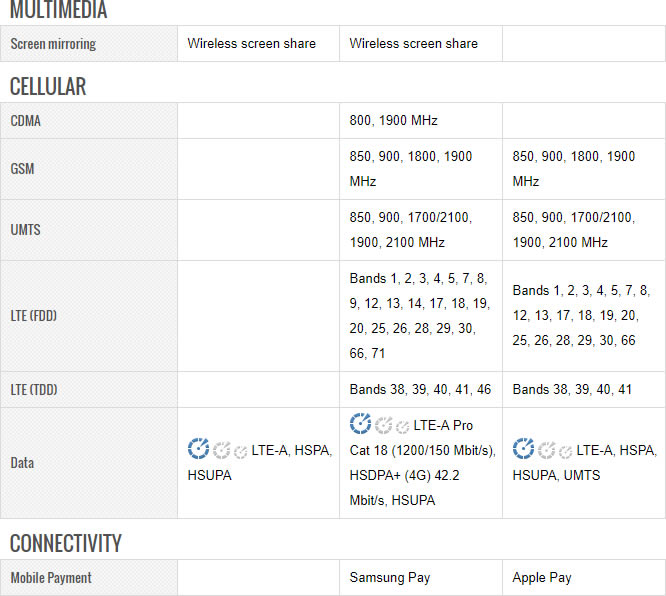Click the 800, 1900 MHz CDMA value

tap(394, 121)
